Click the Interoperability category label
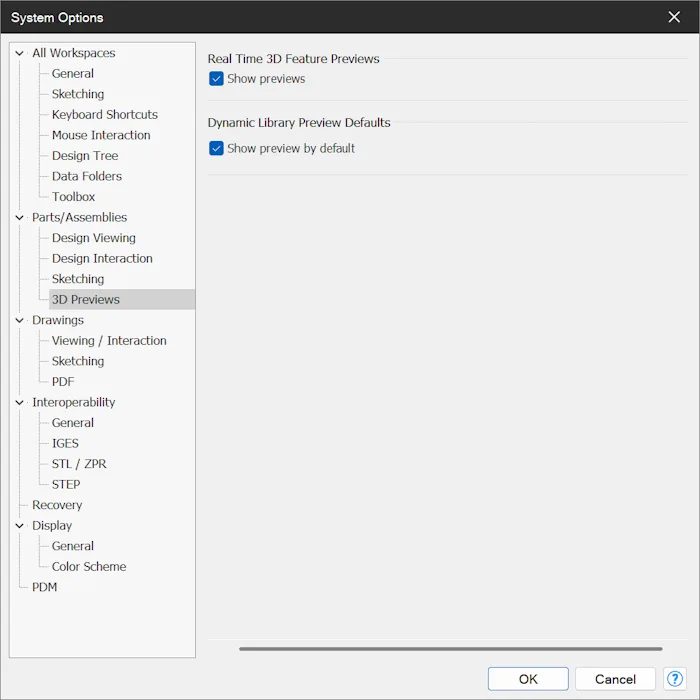 pyautogui.click(x=74, y=402)
